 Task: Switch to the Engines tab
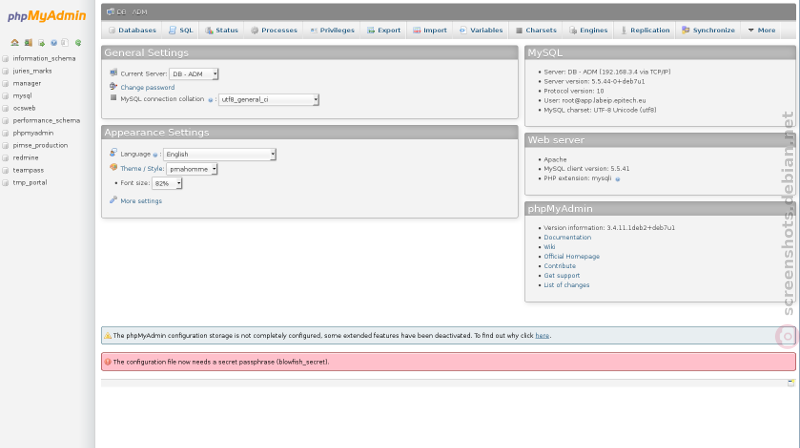[588, 30]
